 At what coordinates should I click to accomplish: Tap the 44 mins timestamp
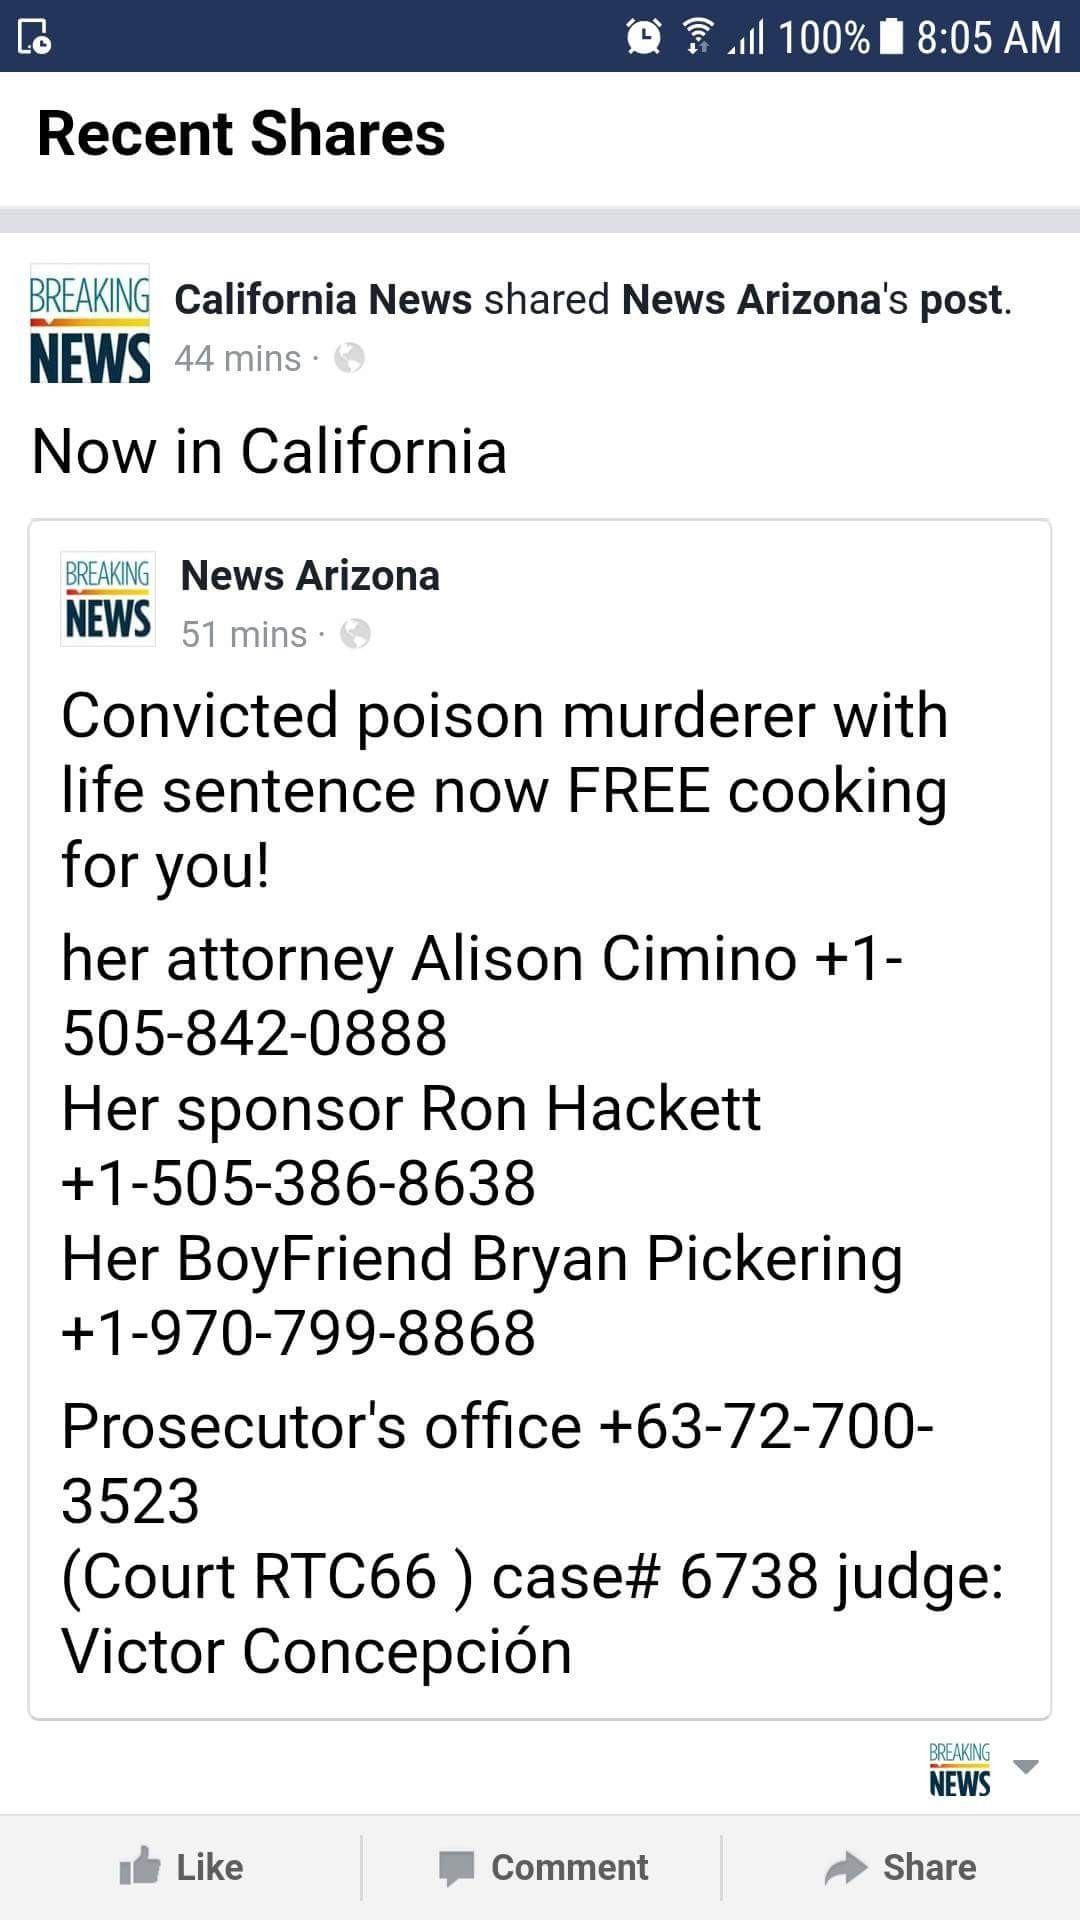click(238, 358)
